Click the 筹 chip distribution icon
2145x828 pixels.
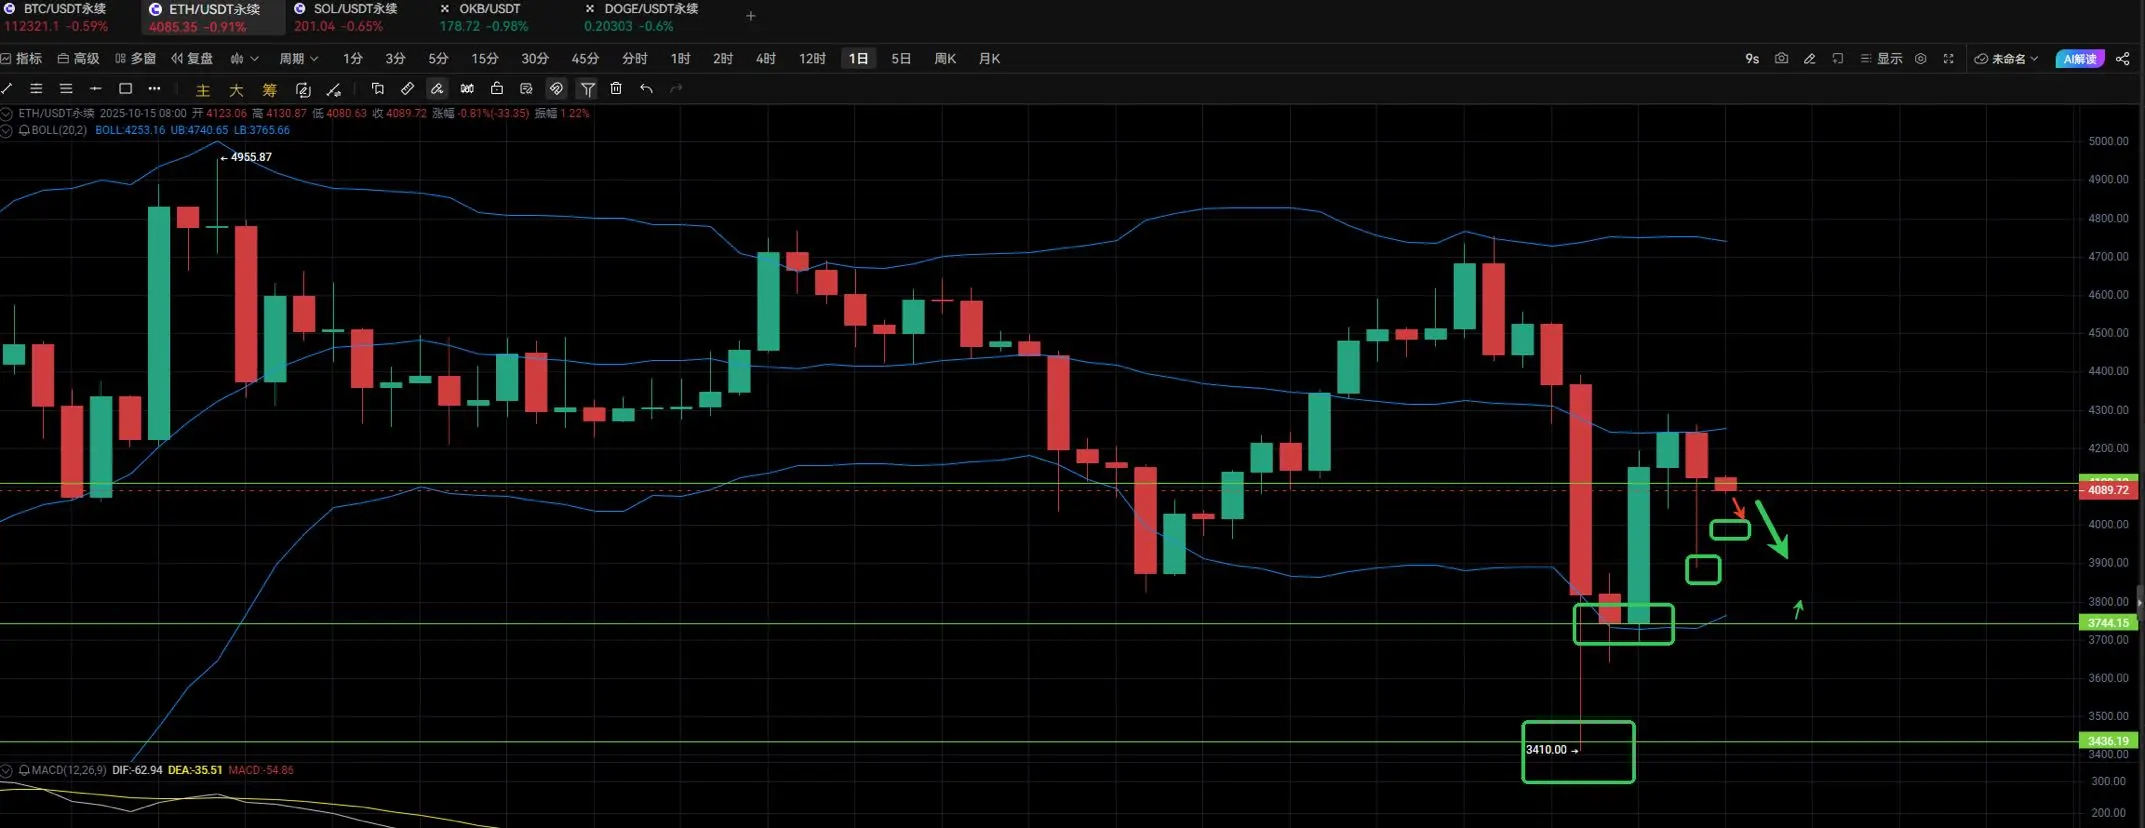tap(269, 90)
